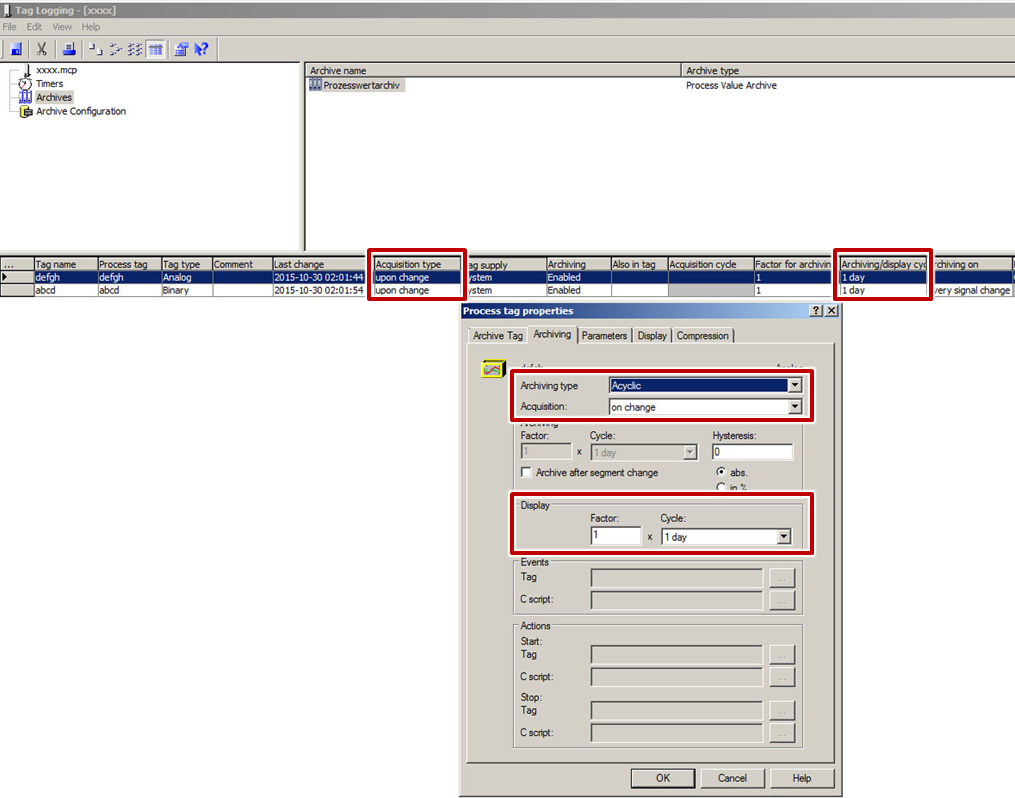Select the abcd tag name cell
The width and height of the screenshot is (1015, 798).
65,291
